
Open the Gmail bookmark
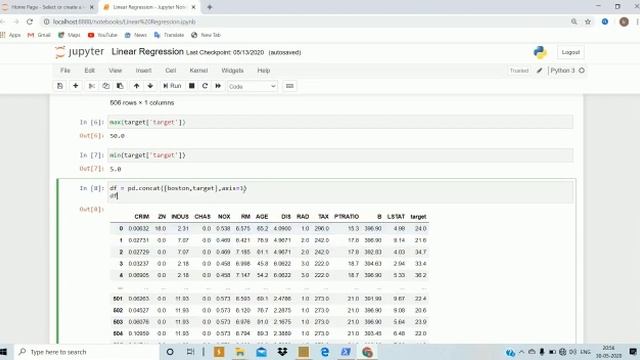click(x=39, y=35)
